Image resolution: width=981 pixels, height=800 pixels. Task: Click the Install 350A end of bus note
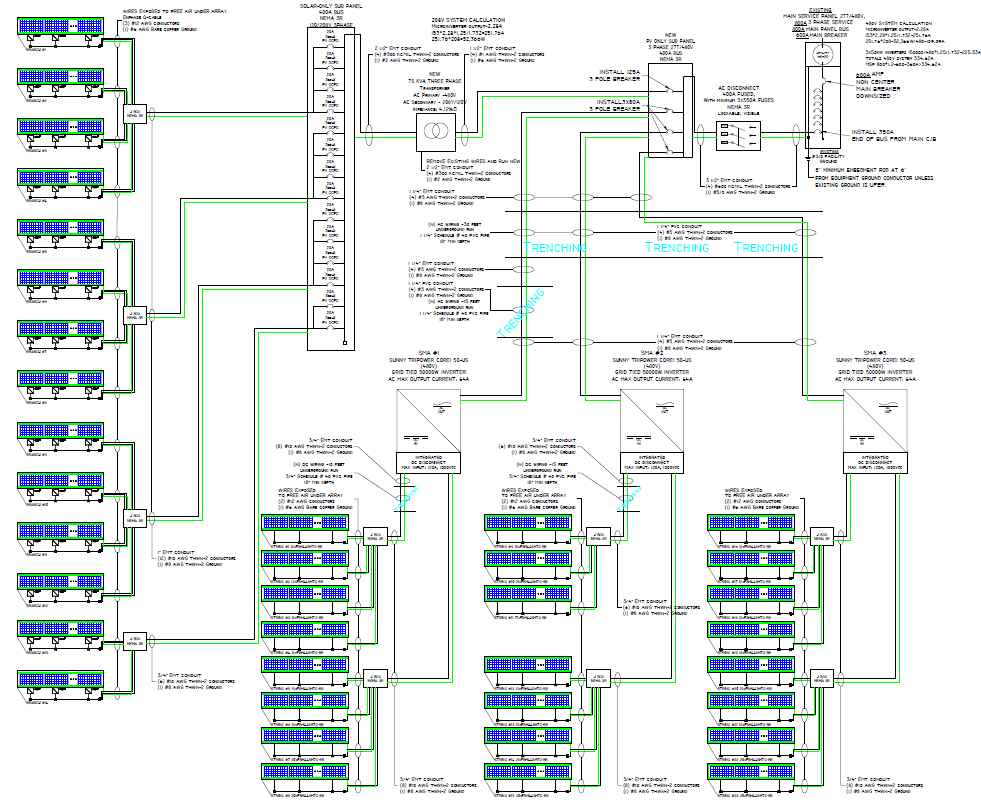(x=876, y=135)
